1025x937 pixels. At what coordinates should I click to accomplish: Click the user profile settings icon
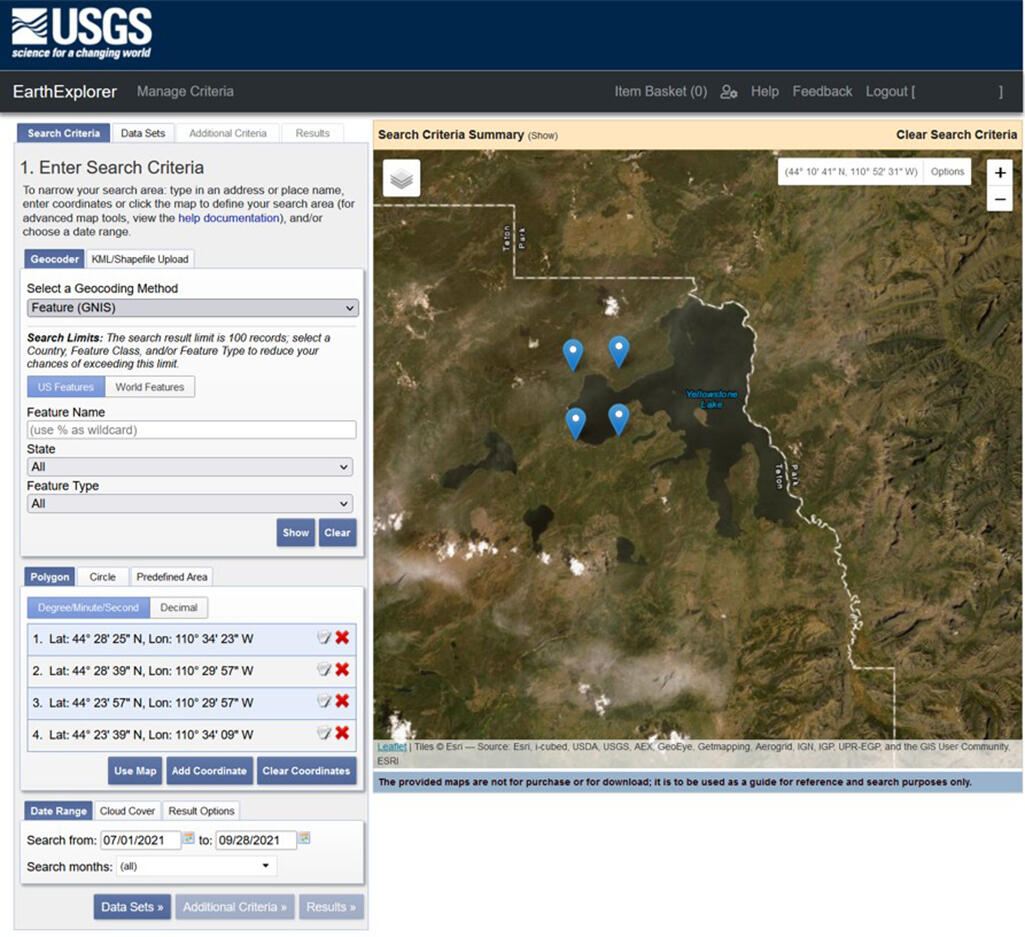point(729,92)
